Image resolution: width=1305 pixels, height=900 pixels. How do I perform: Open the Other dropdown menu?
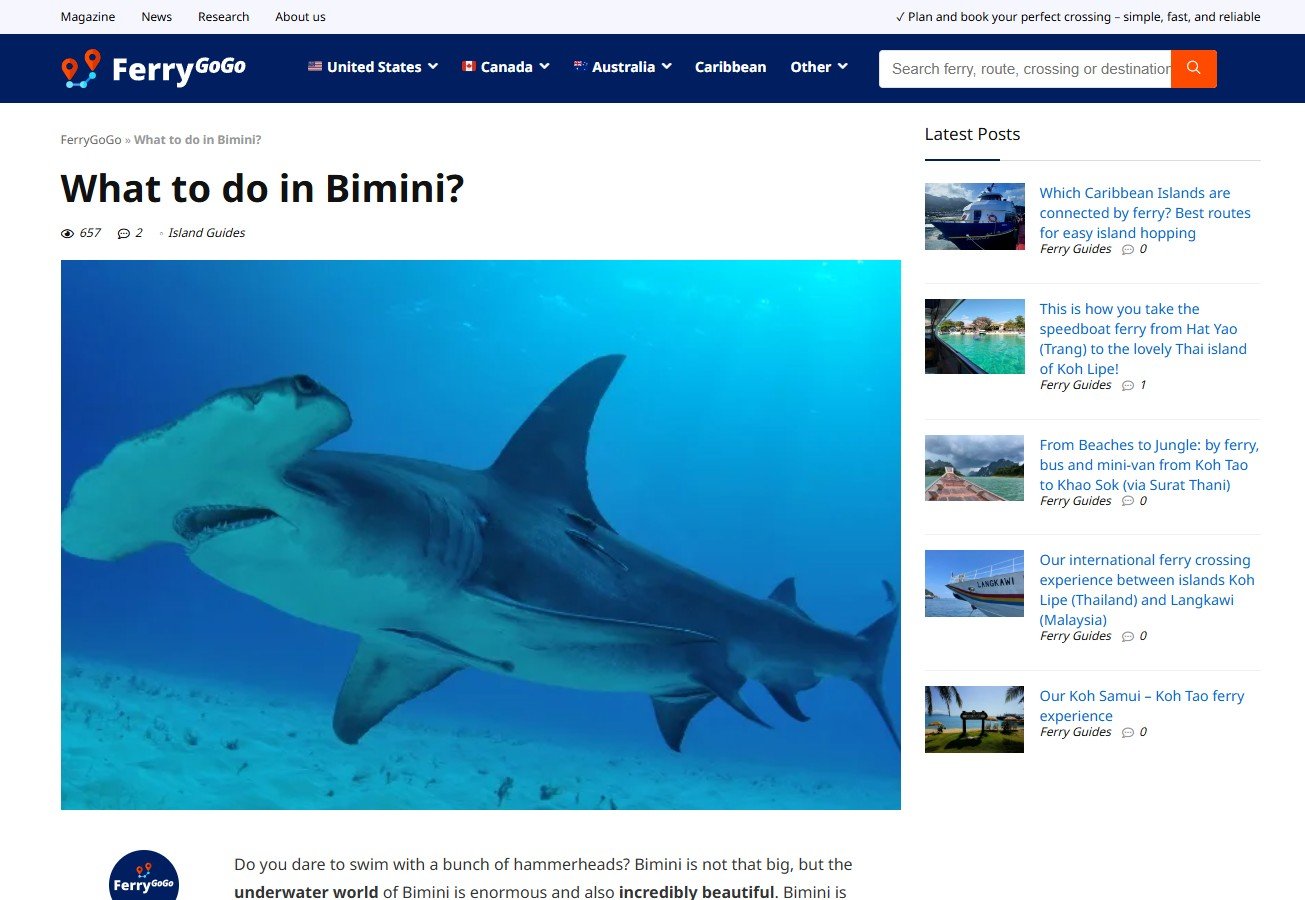819,67
